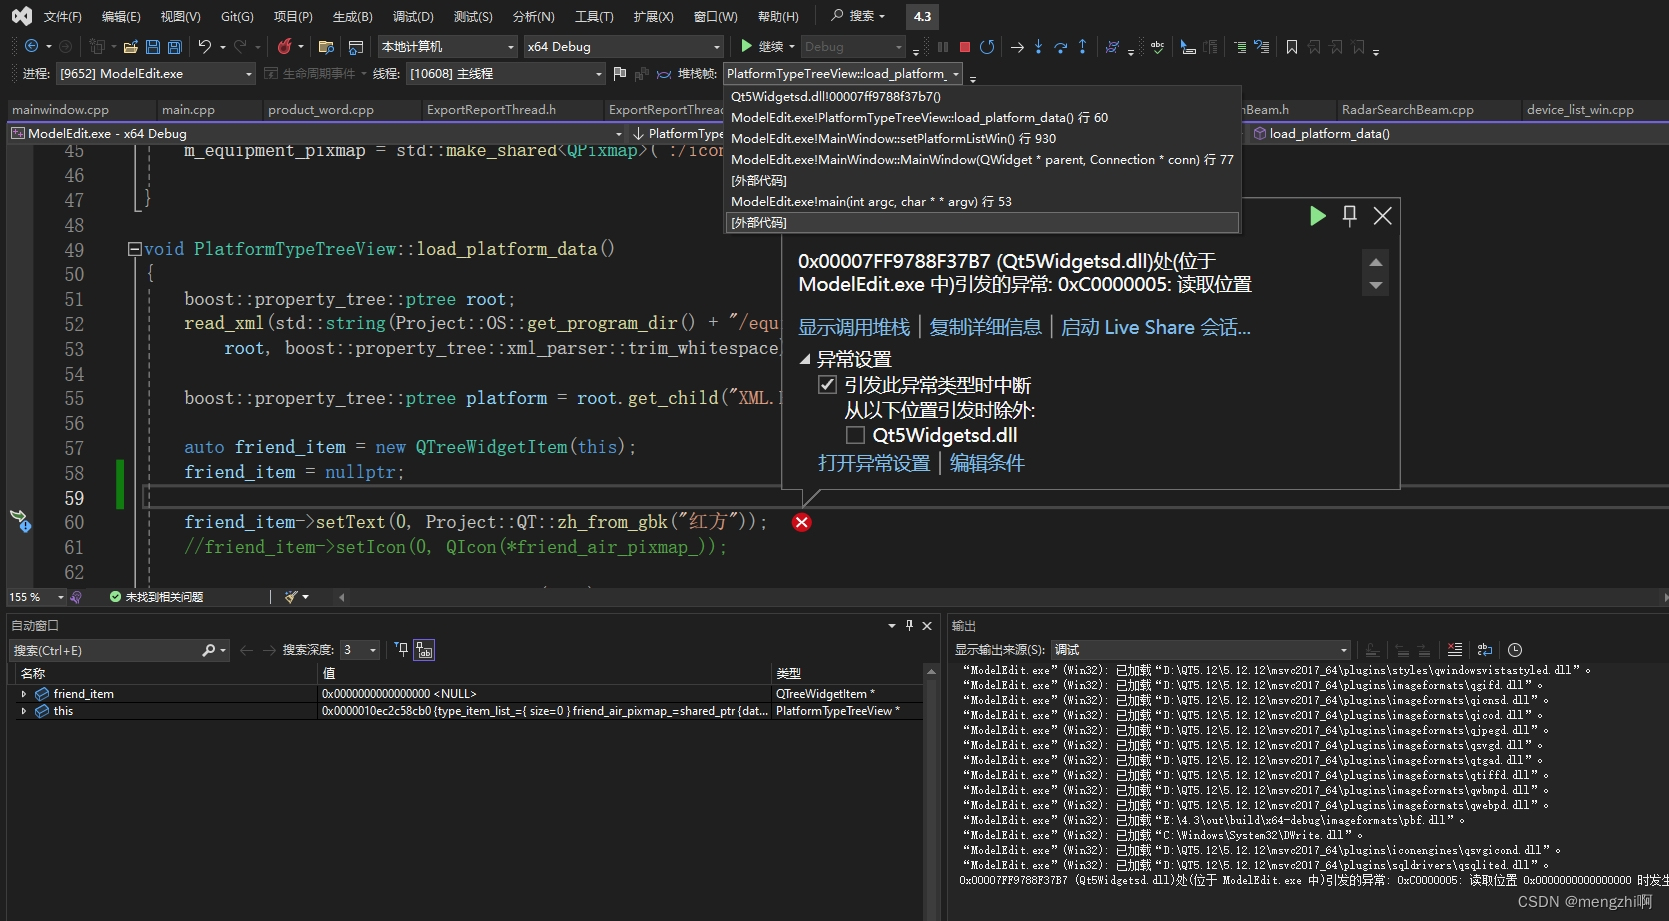
Task: Toggle the Autos pin-values icon
Action: 424,650
